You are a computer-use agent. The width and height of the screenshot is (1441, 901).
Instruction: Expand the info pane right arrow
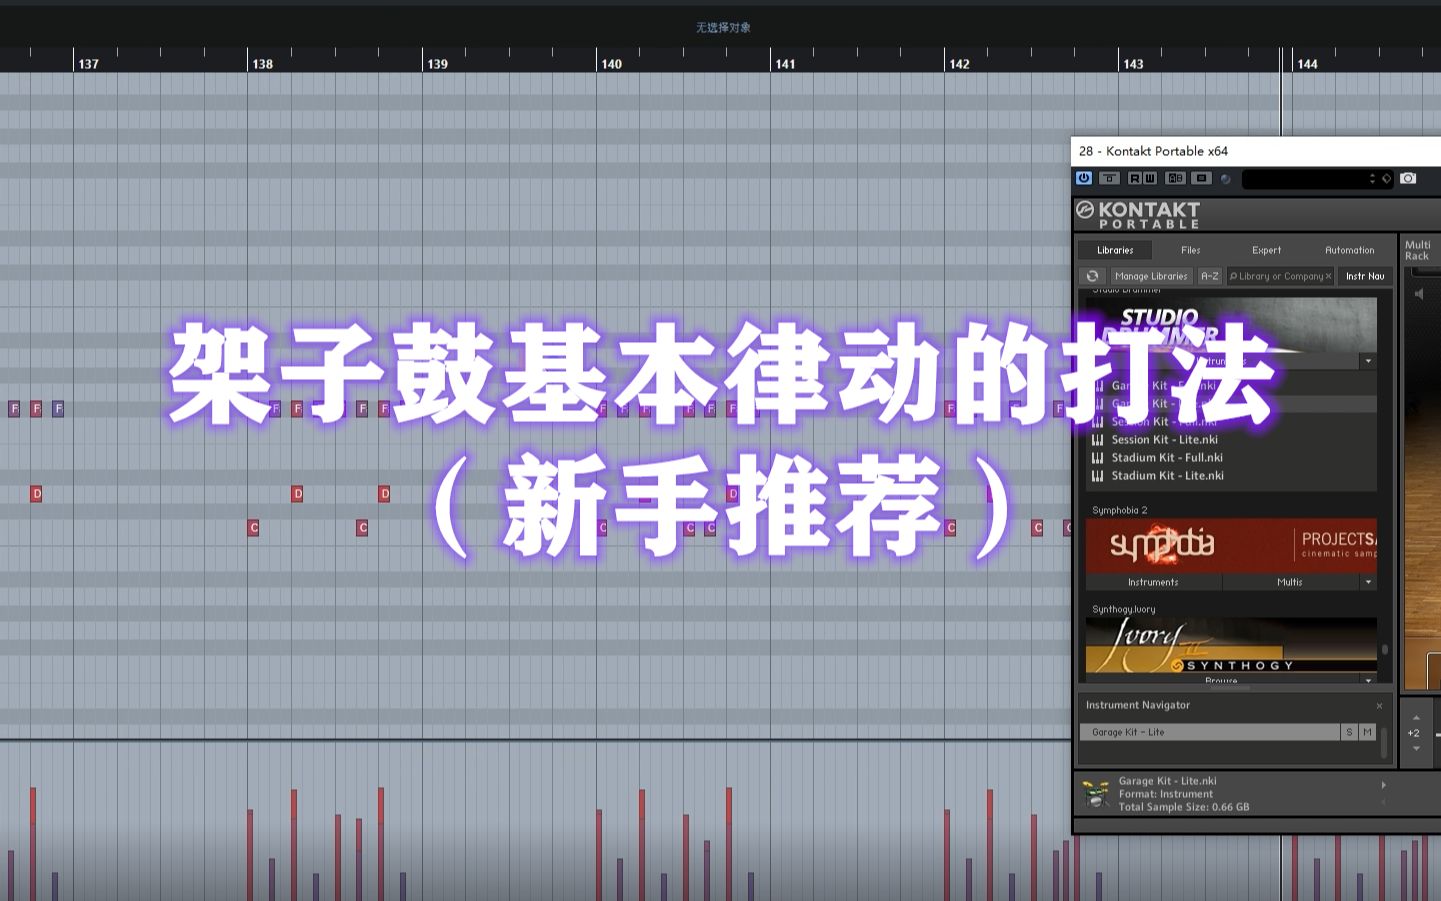1384,785
